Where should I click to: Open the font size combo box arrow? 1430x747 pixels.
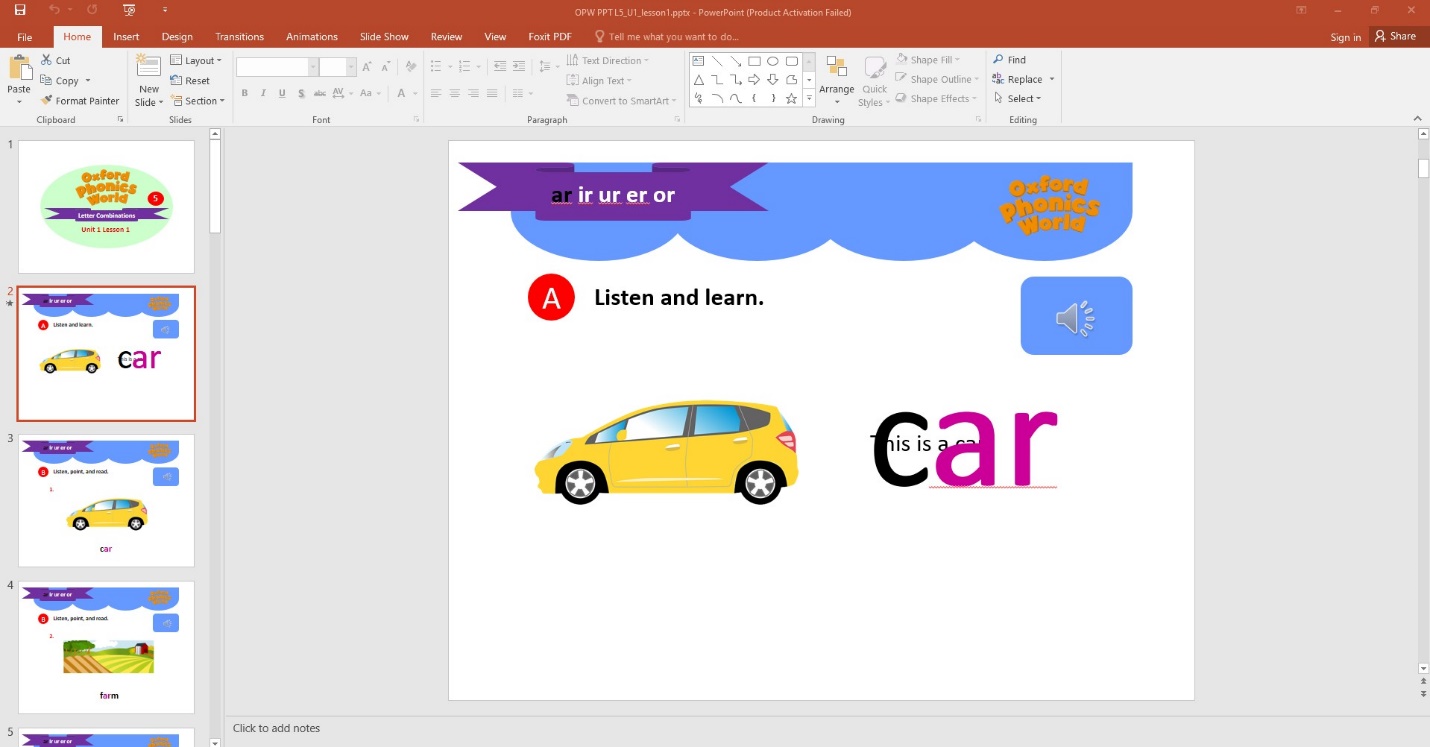pyautogui.click(x=351, y=66)
